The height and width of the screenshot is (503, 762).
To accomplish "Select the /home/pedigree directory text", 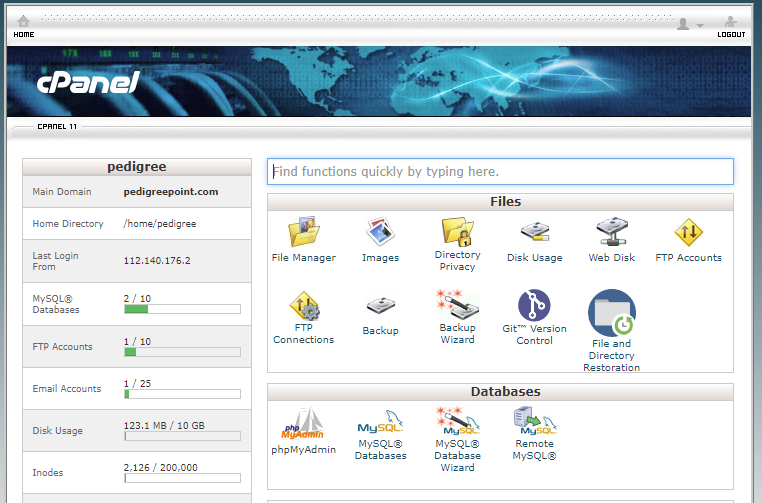I will point(160,224).
